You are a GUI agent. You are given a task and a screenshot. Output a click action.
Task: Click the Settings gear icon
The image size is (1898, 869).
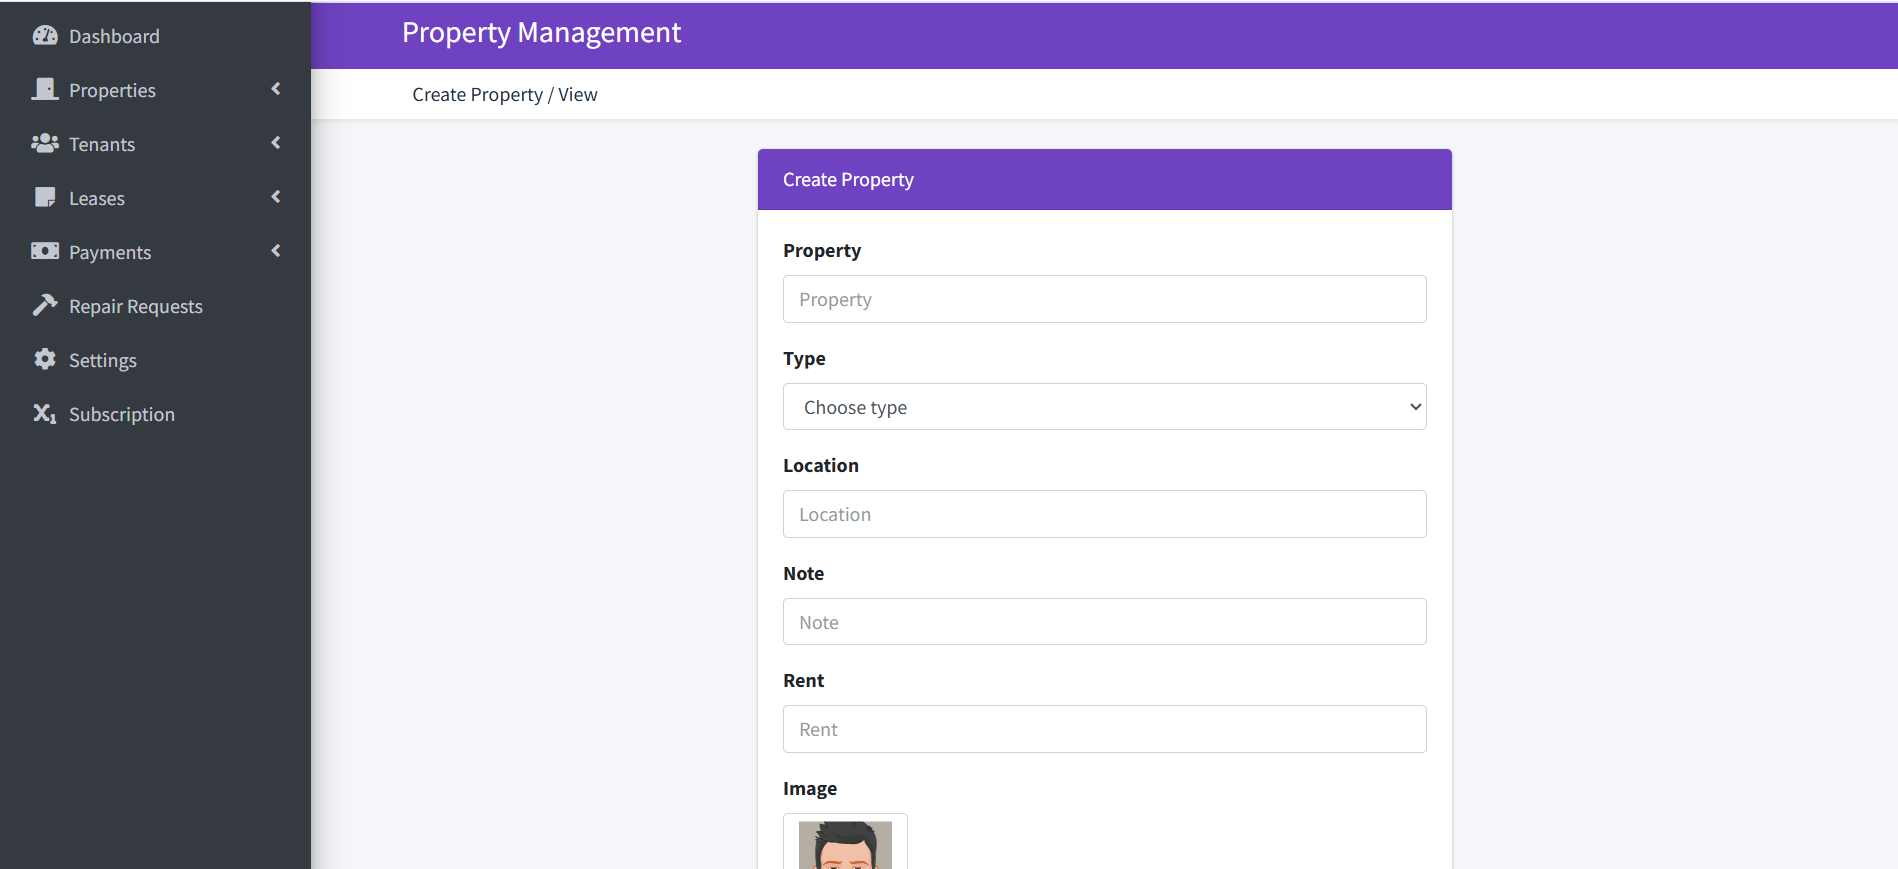tap(45, 359)
